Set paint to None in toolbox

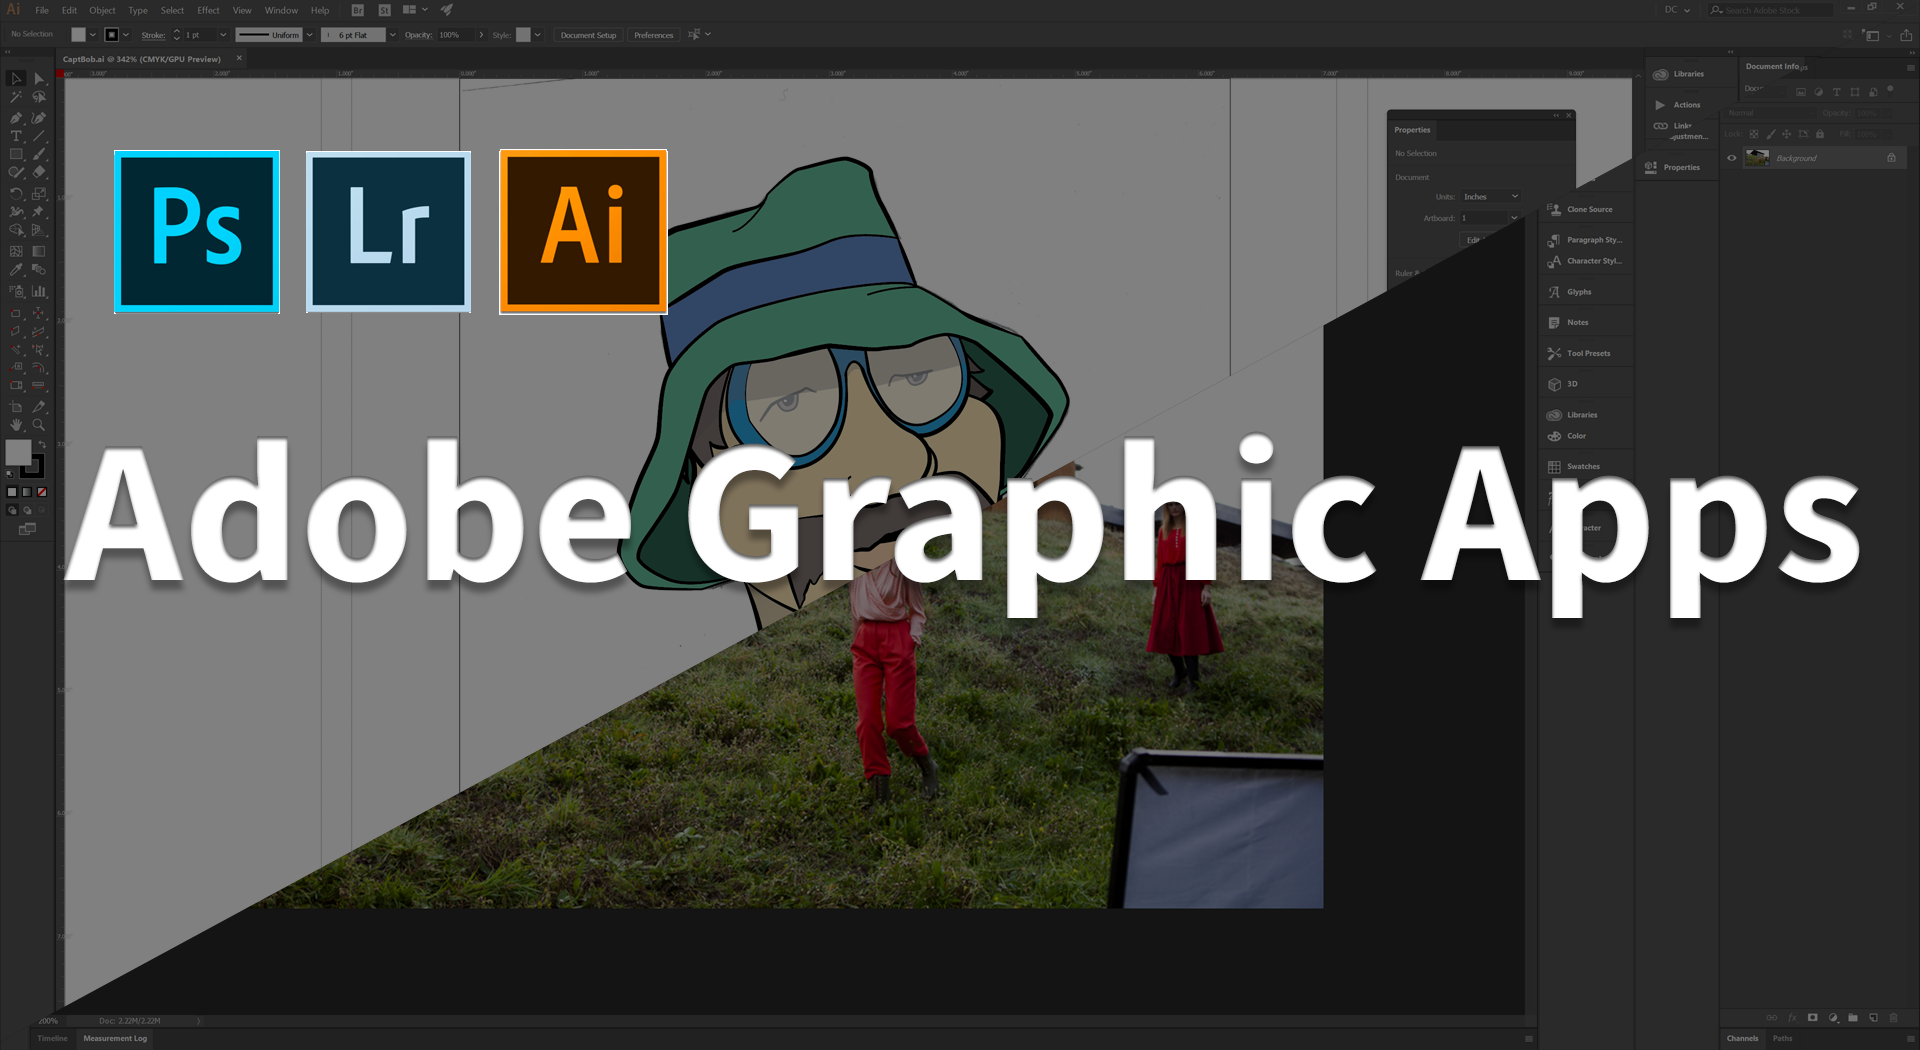tap(42, 492)
